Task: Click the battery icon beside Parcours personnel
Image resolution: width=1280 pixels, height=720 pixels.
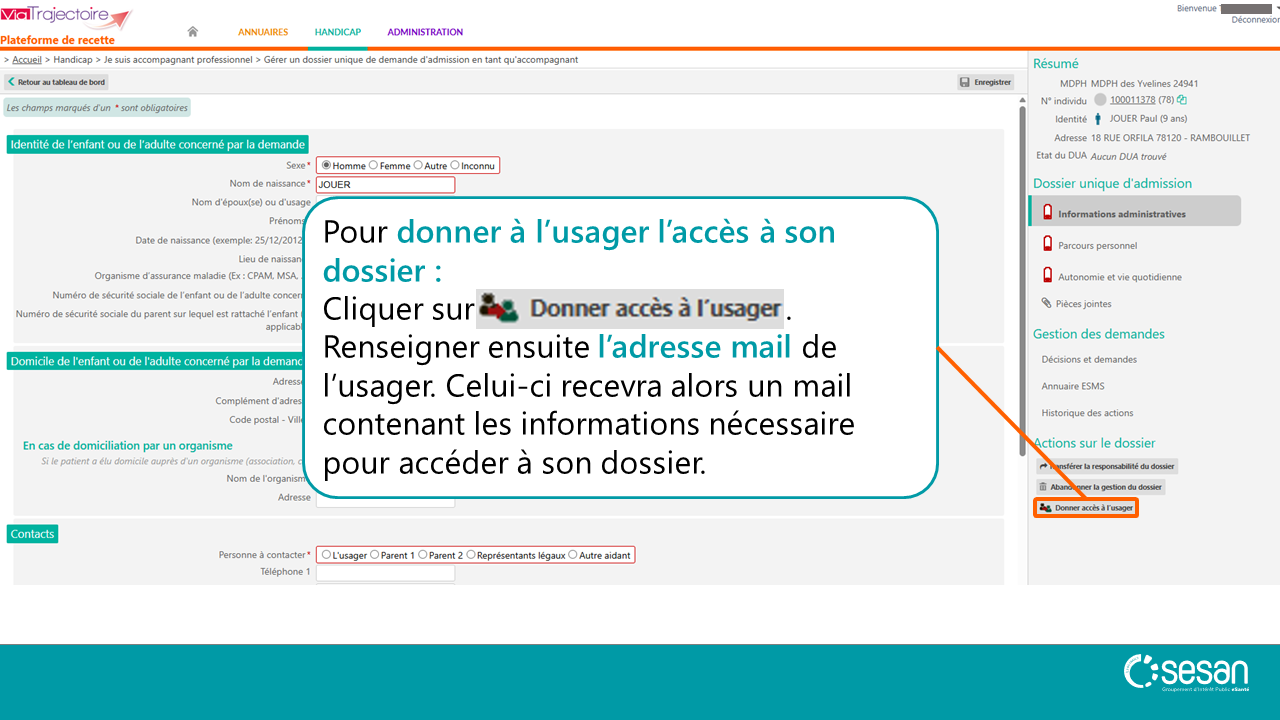Action: coord(1047,245)
